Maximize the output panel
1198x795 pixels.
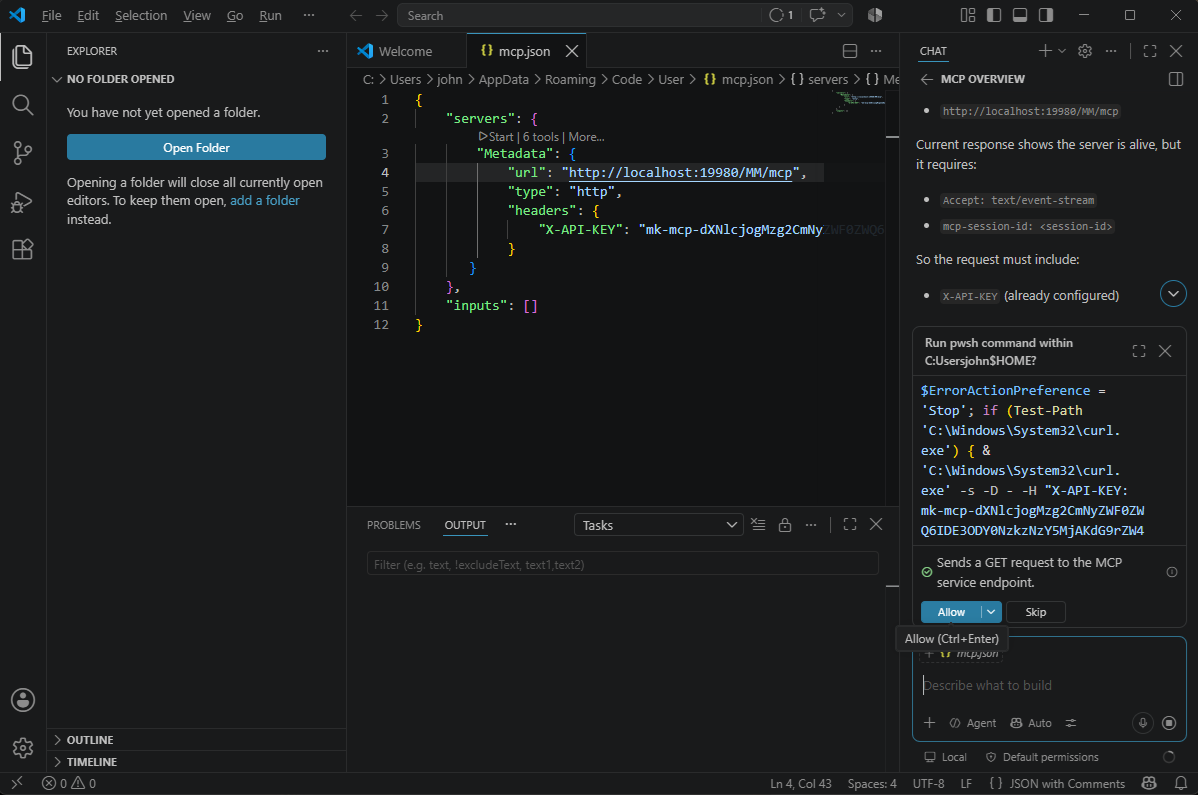point(850,525)
